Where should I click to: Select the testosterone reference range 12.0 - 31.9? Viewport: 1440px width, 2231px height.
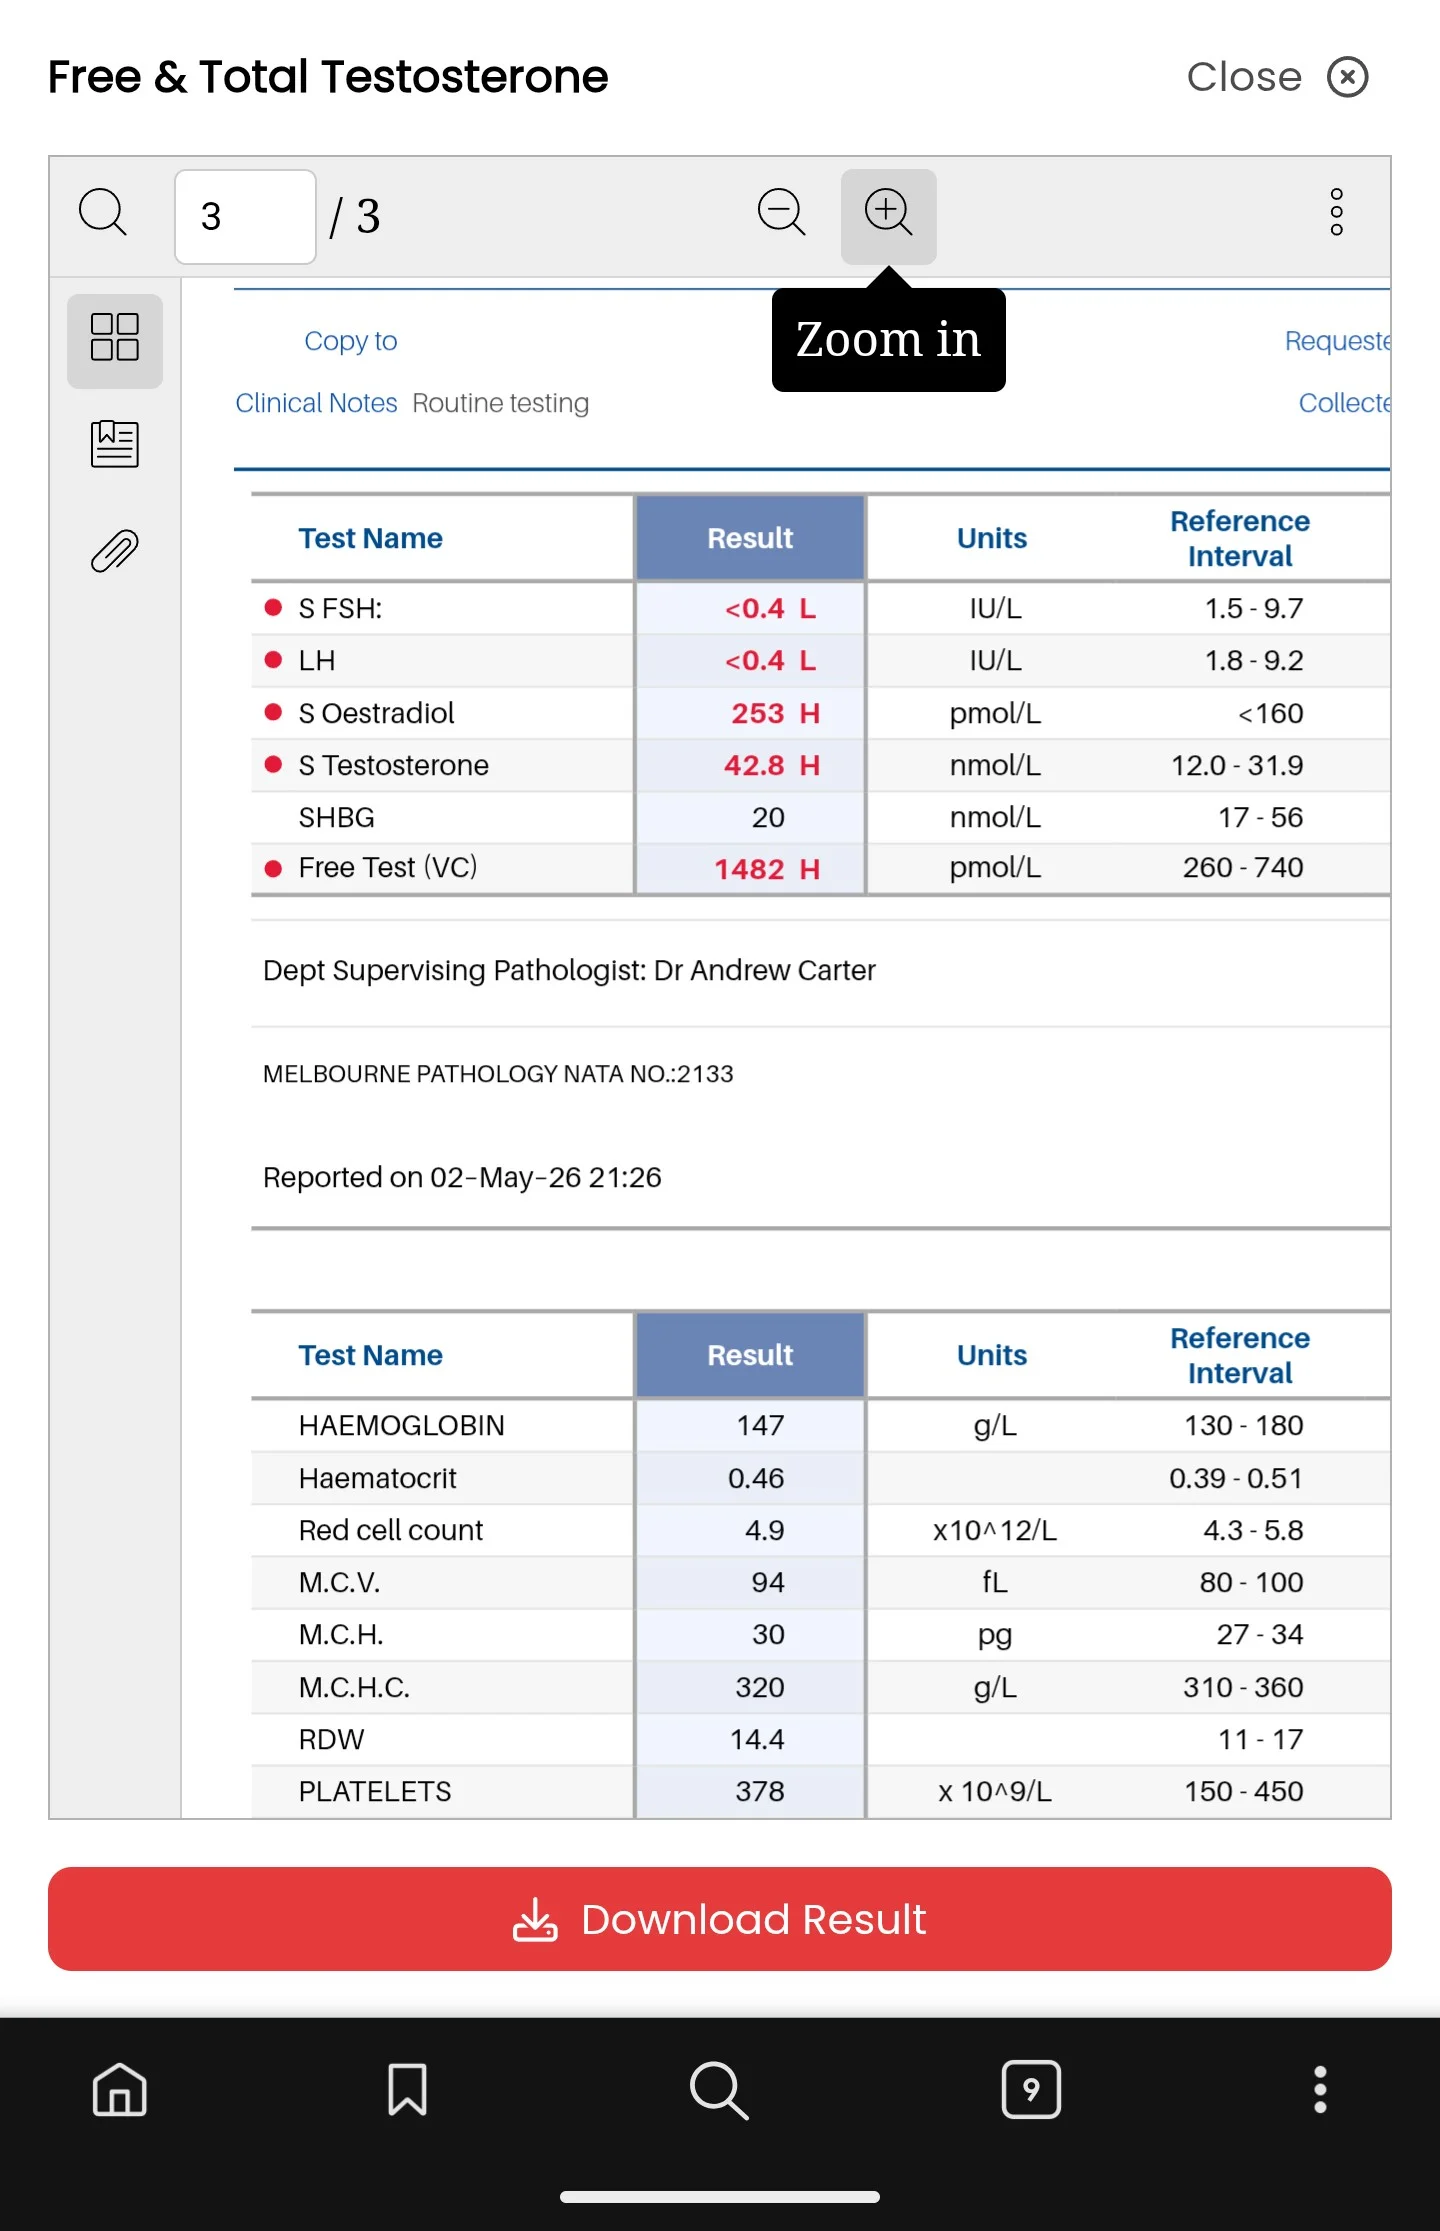click(x=1237, y=766)
